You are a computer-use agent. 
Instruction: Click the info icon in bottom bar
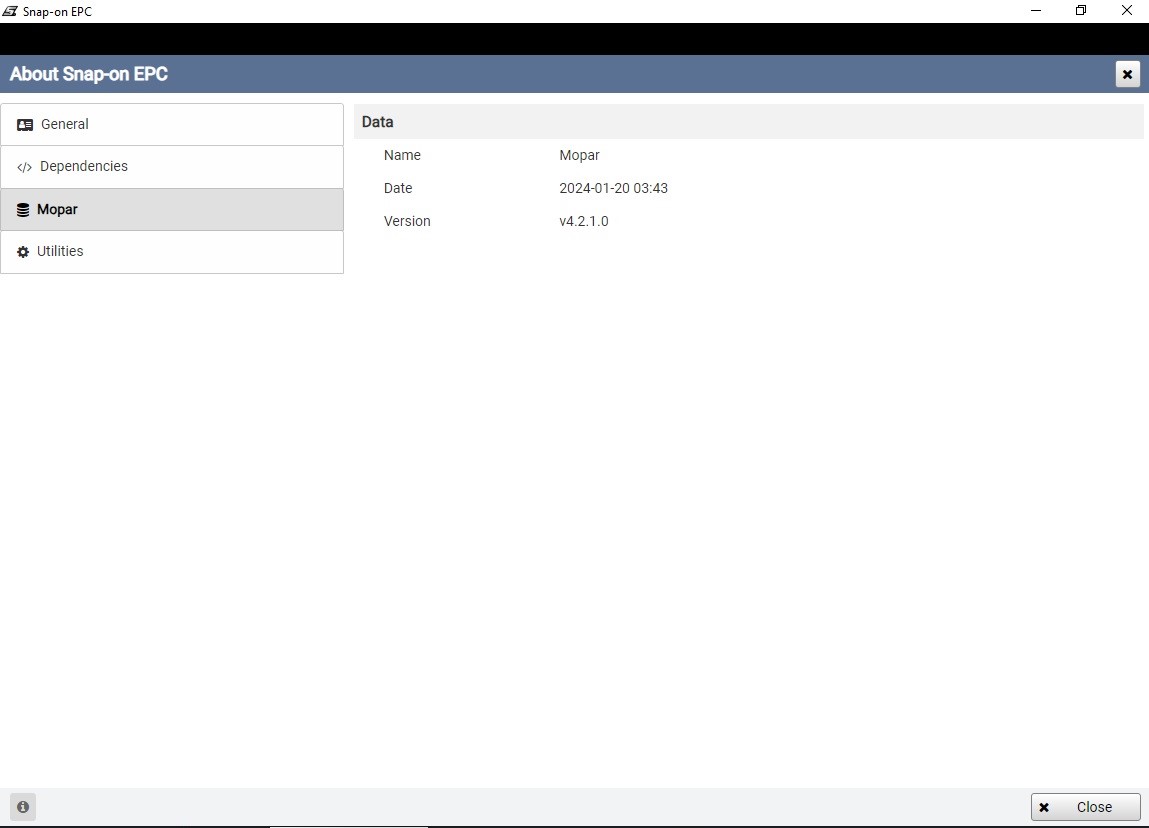tap(23, 807)
